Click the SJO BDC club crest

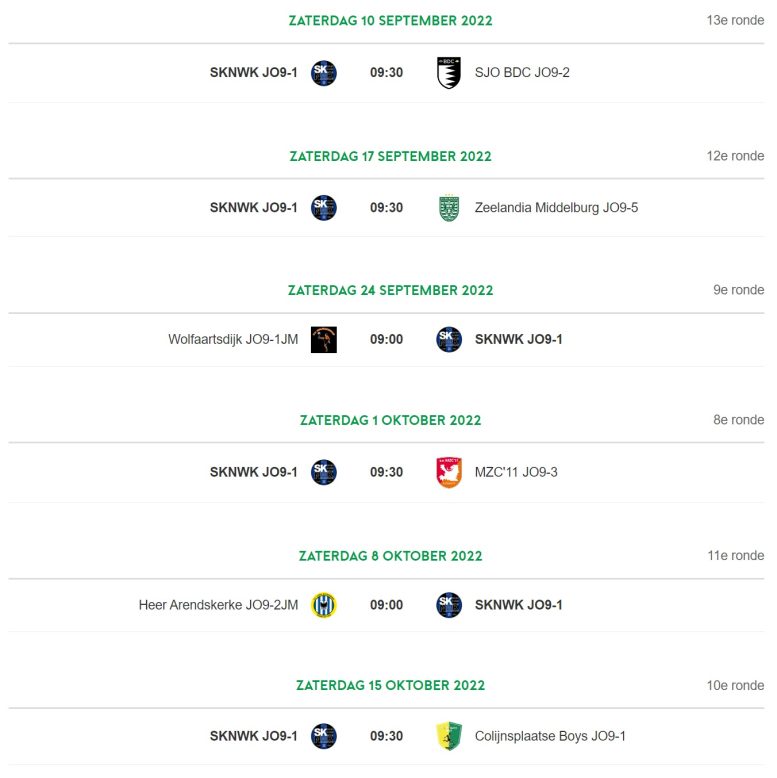click(x=449, y=72)
